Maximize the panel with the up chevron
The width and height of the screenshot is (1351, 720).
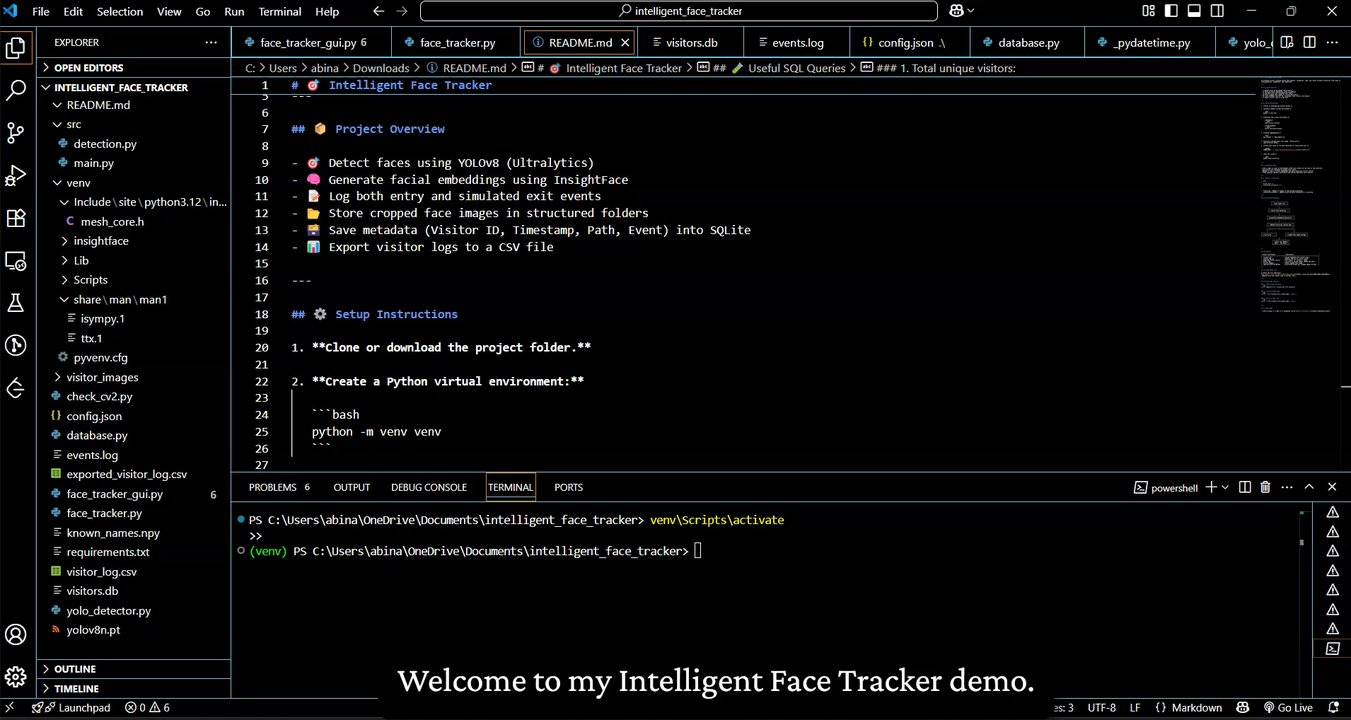(x=1309, y=487)
